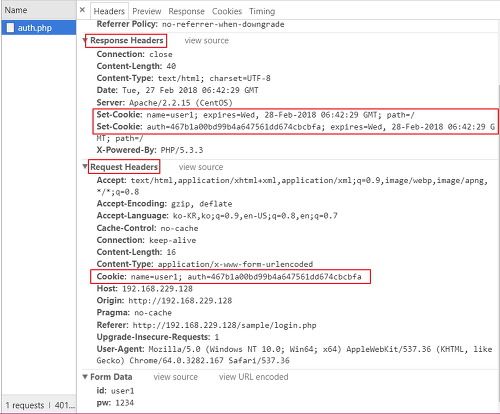Select the auth.php file icon
The image size is (500, 414).
[10, 28]
